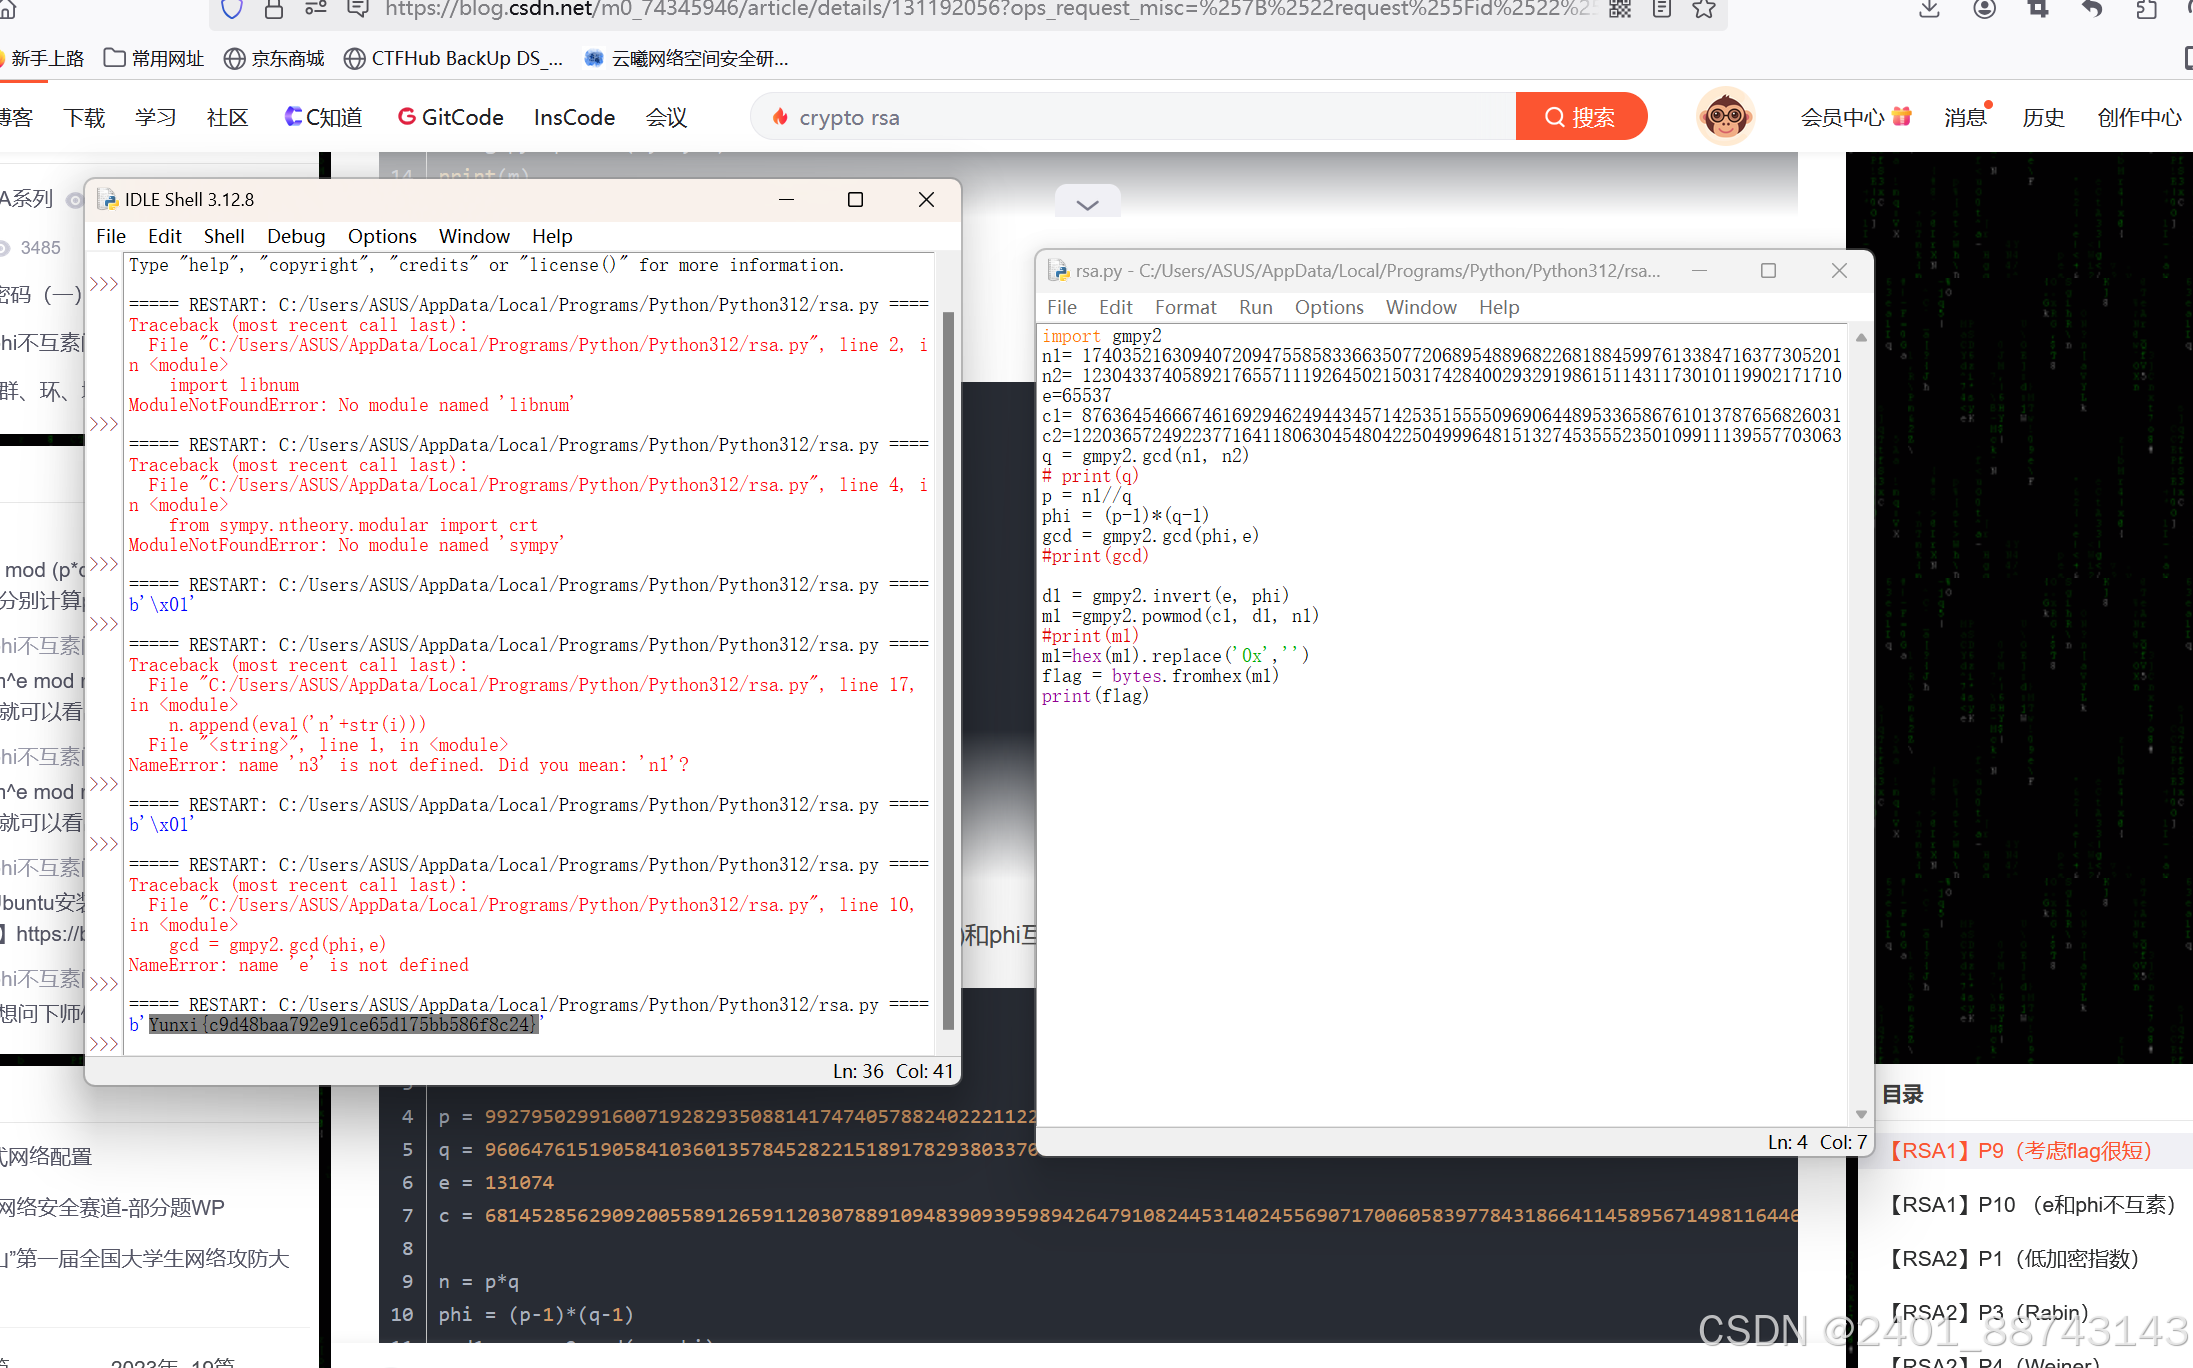This screenshot has height=1368, width=2193.
Task: Open the Debug menu in IDLE Shell
Action: pyautogui.click(x=296, y=236)
